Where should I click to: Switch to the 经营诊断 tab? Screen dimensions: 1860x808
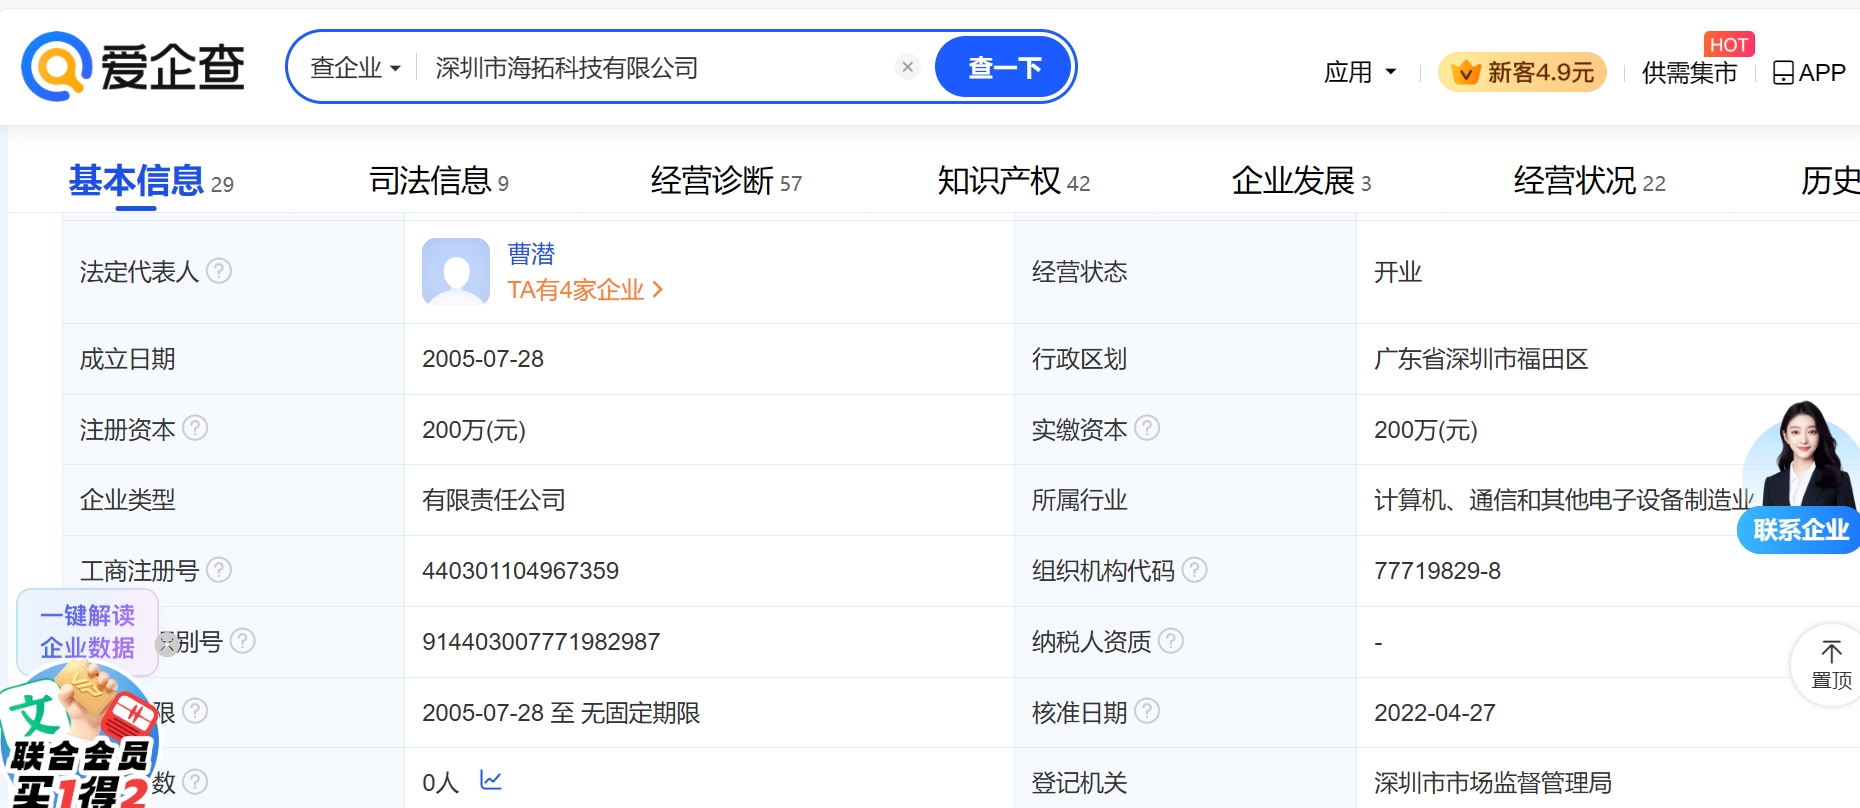(x=726, y=181)
